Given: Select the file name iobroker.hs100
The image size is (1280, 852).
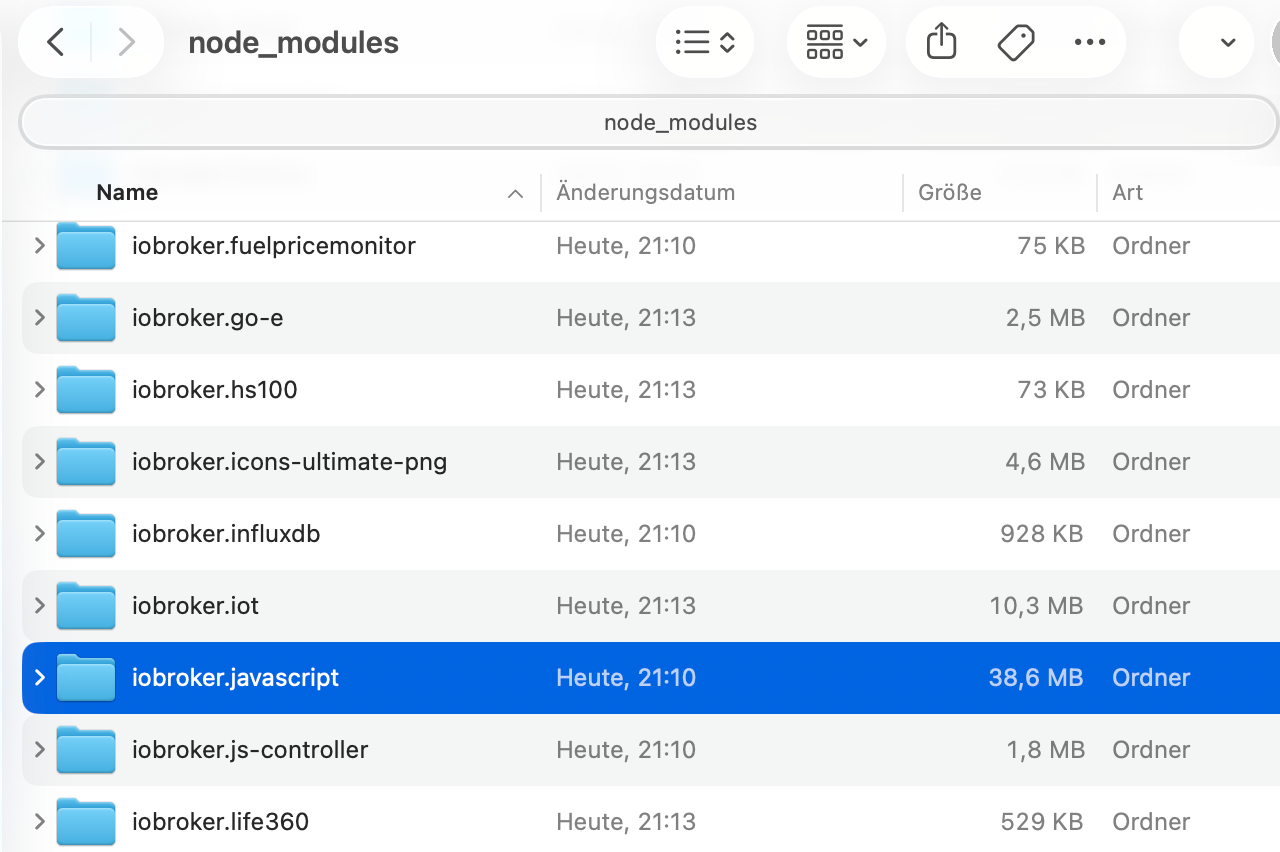Looking at the screenshot, I should pyautogui.click(x=214, y=389).
